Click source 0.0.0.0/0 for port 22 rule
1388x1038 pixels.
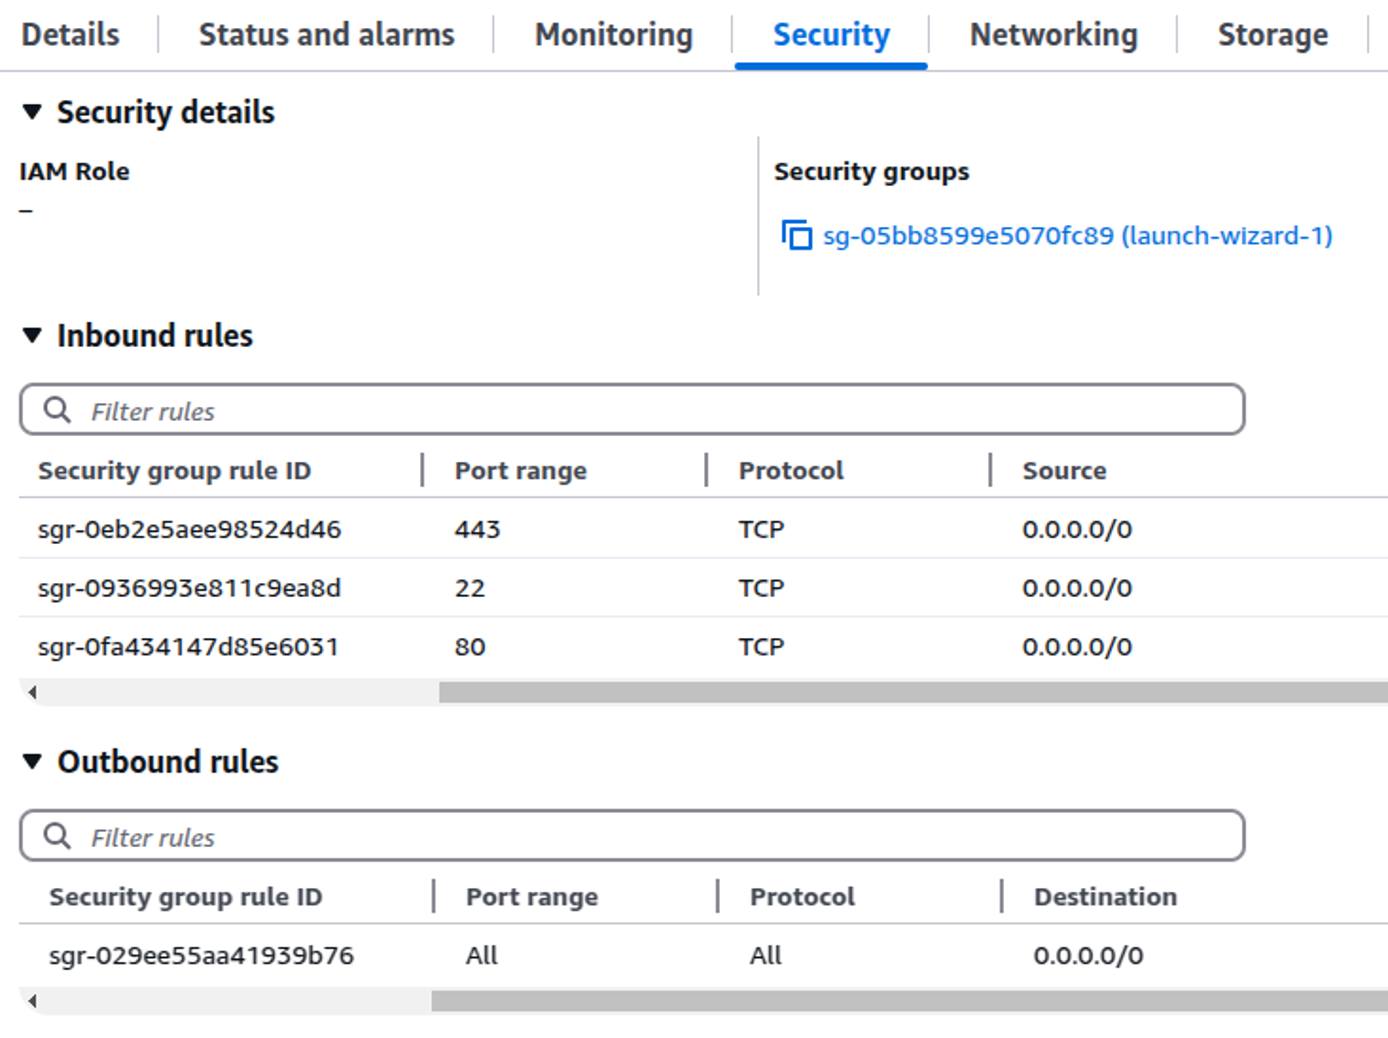(x=1077, y=588)
